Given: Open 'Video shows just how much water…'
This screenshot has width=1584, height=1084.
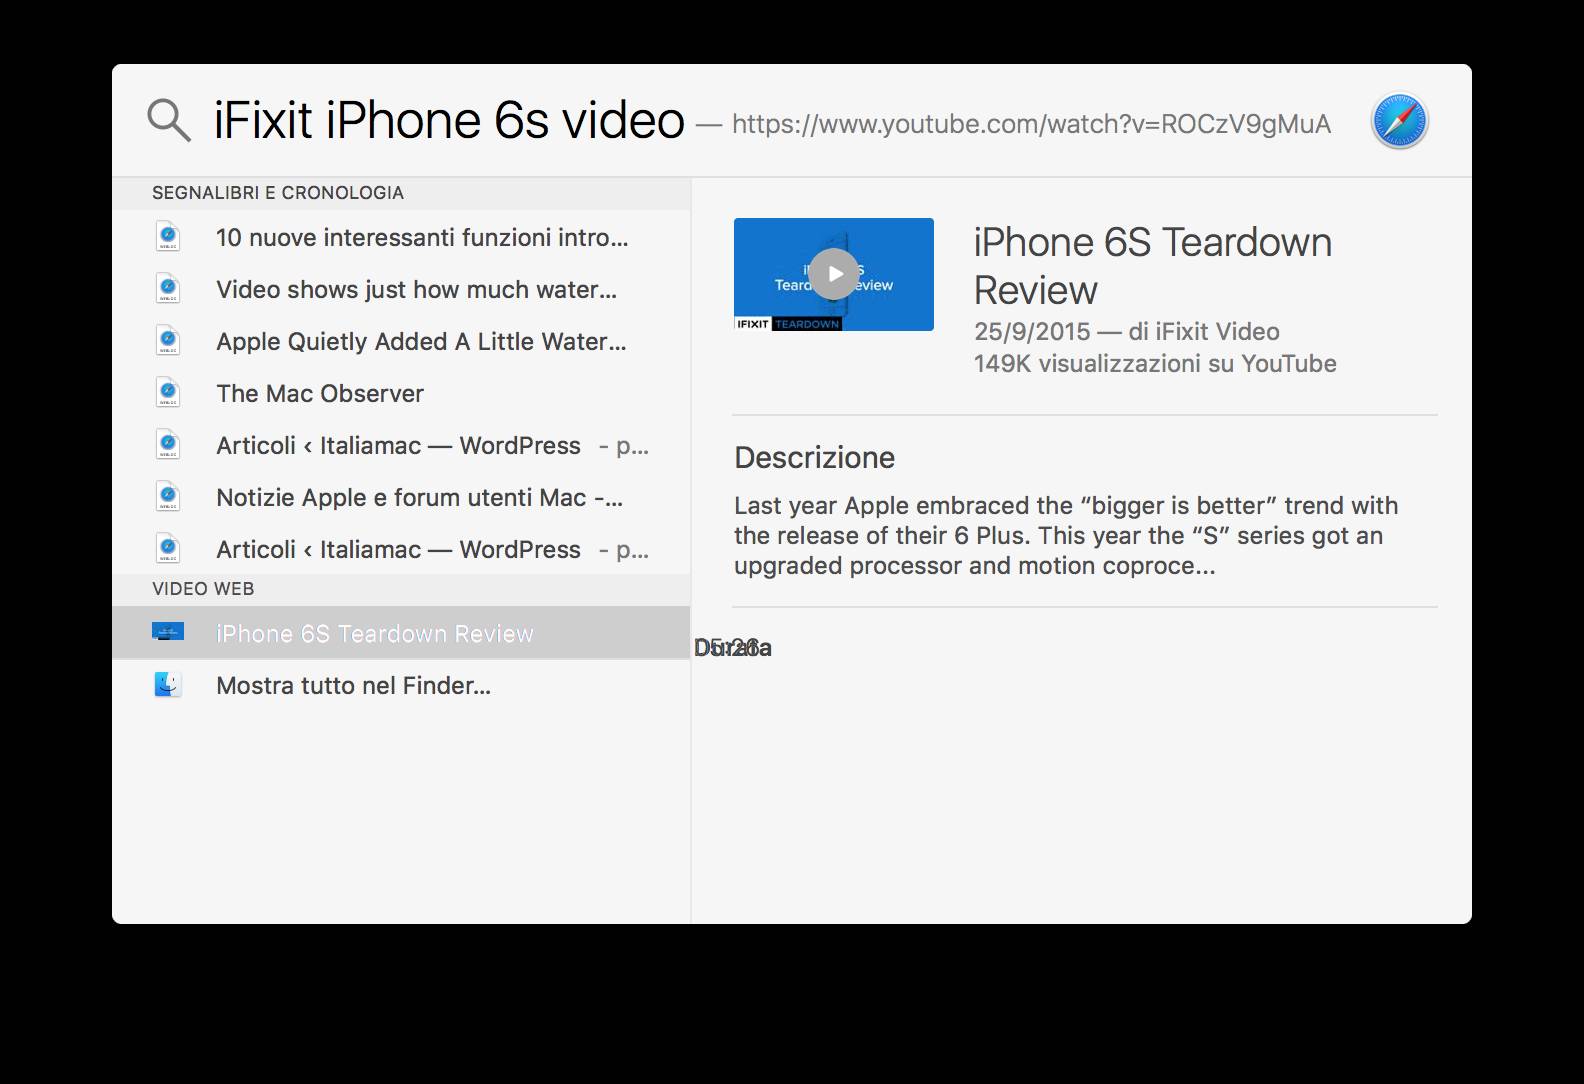Looking at the screenshot, I should click(401, 289).
